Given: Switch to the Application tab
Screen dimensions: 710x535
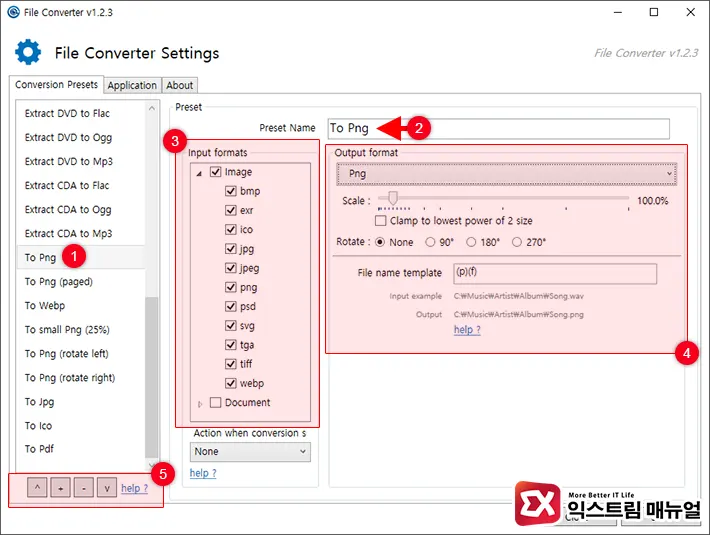Looking at the screenshot, I should [132, 86].
